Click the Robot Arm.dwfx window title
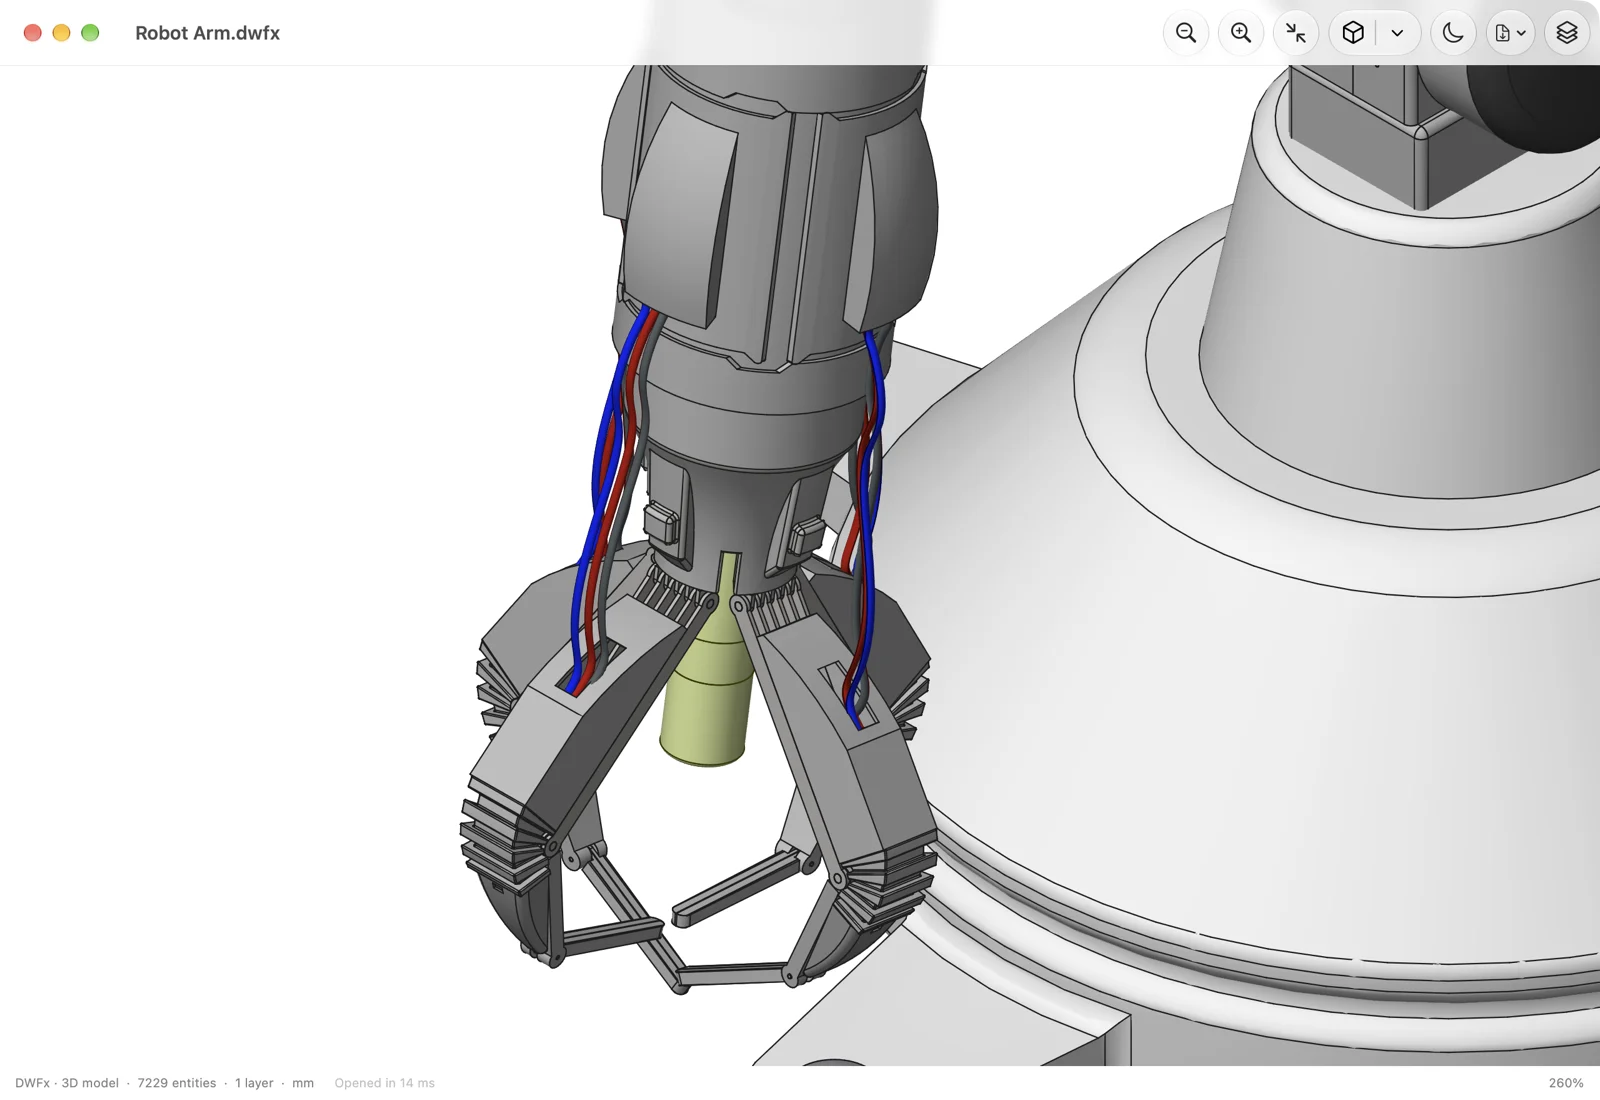Screen dimensions: 1600x1100 [207, 33]
